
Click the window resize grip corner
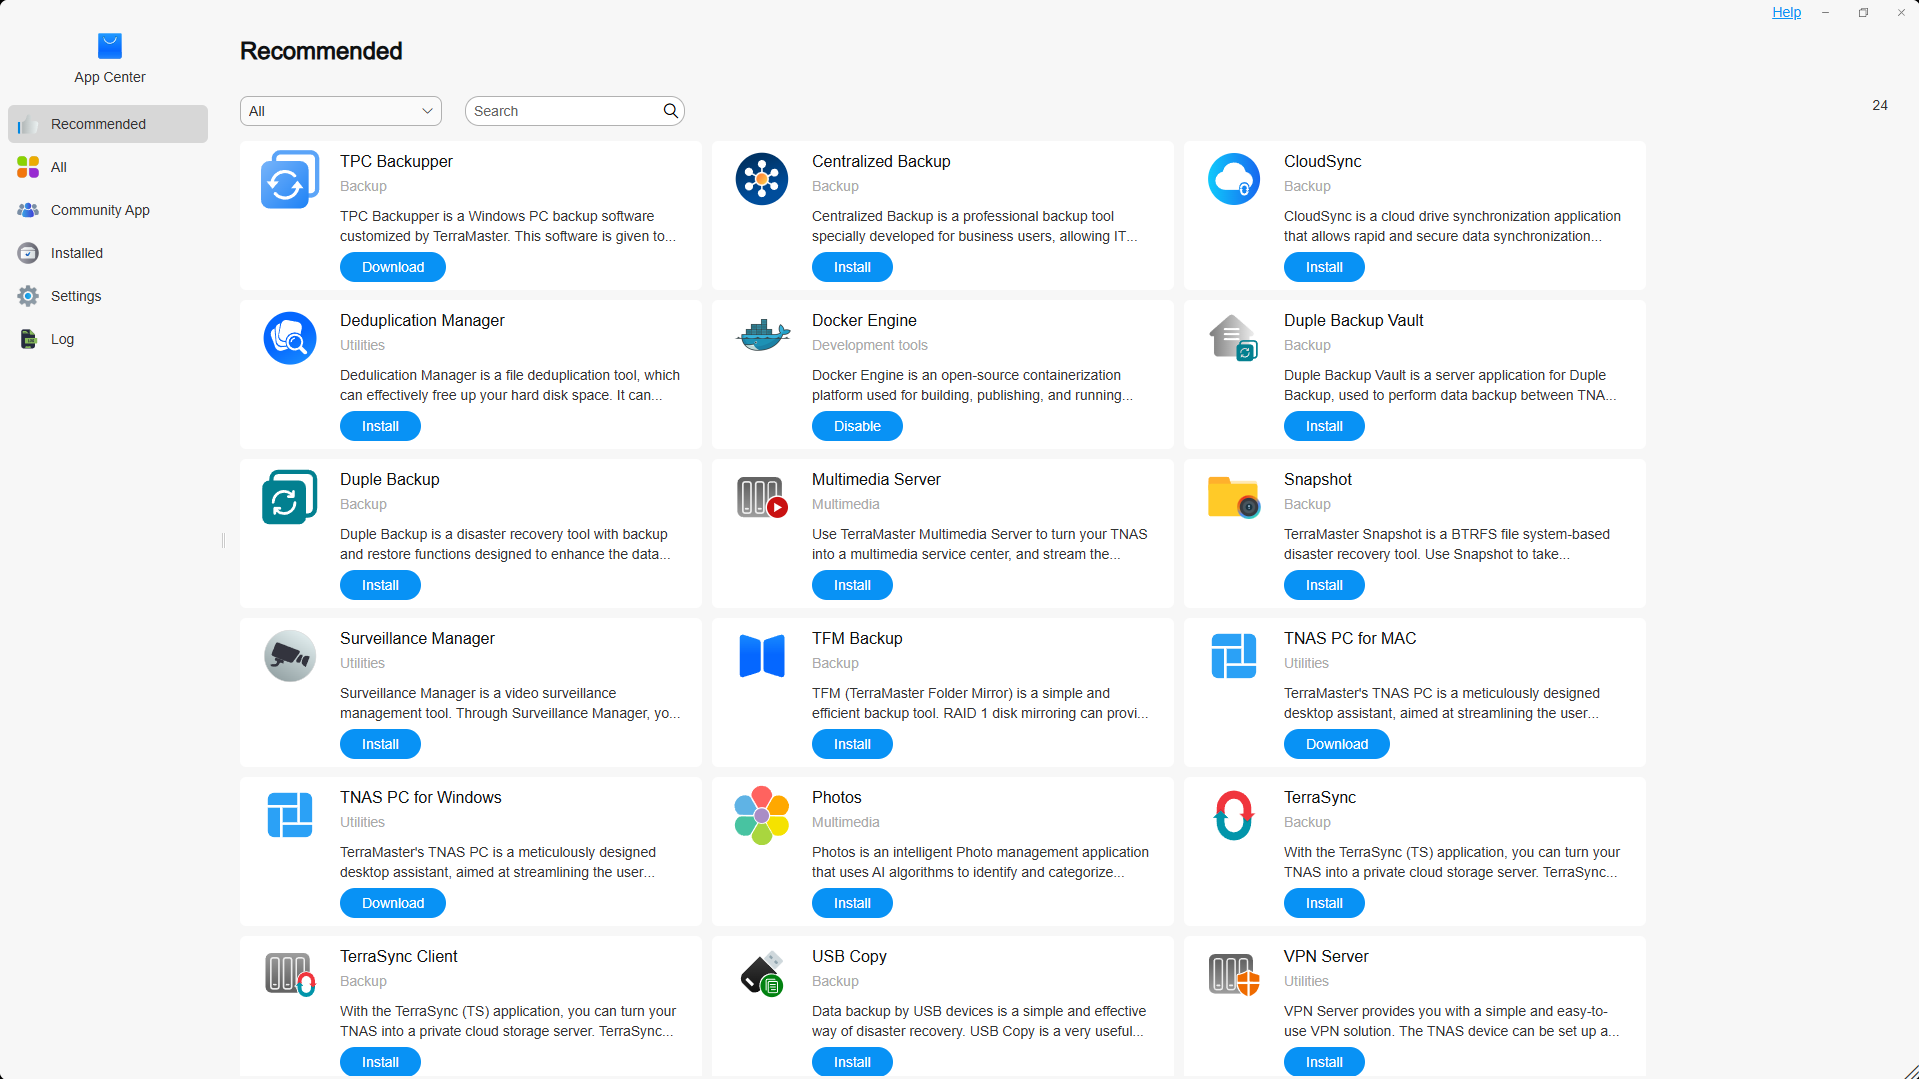(1910, 1071)
